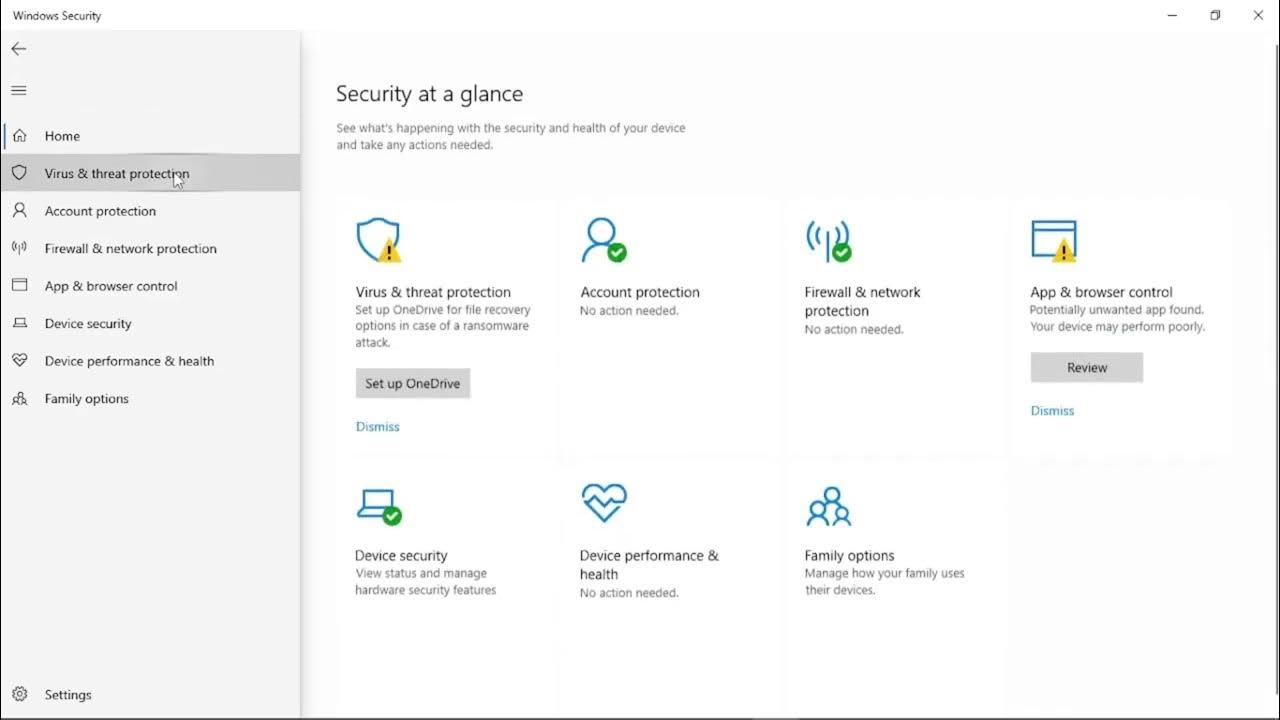Open the Account protection person tile icon
Screen dimensions: 1280x720
pyautogui.click(x=602, y=241)
